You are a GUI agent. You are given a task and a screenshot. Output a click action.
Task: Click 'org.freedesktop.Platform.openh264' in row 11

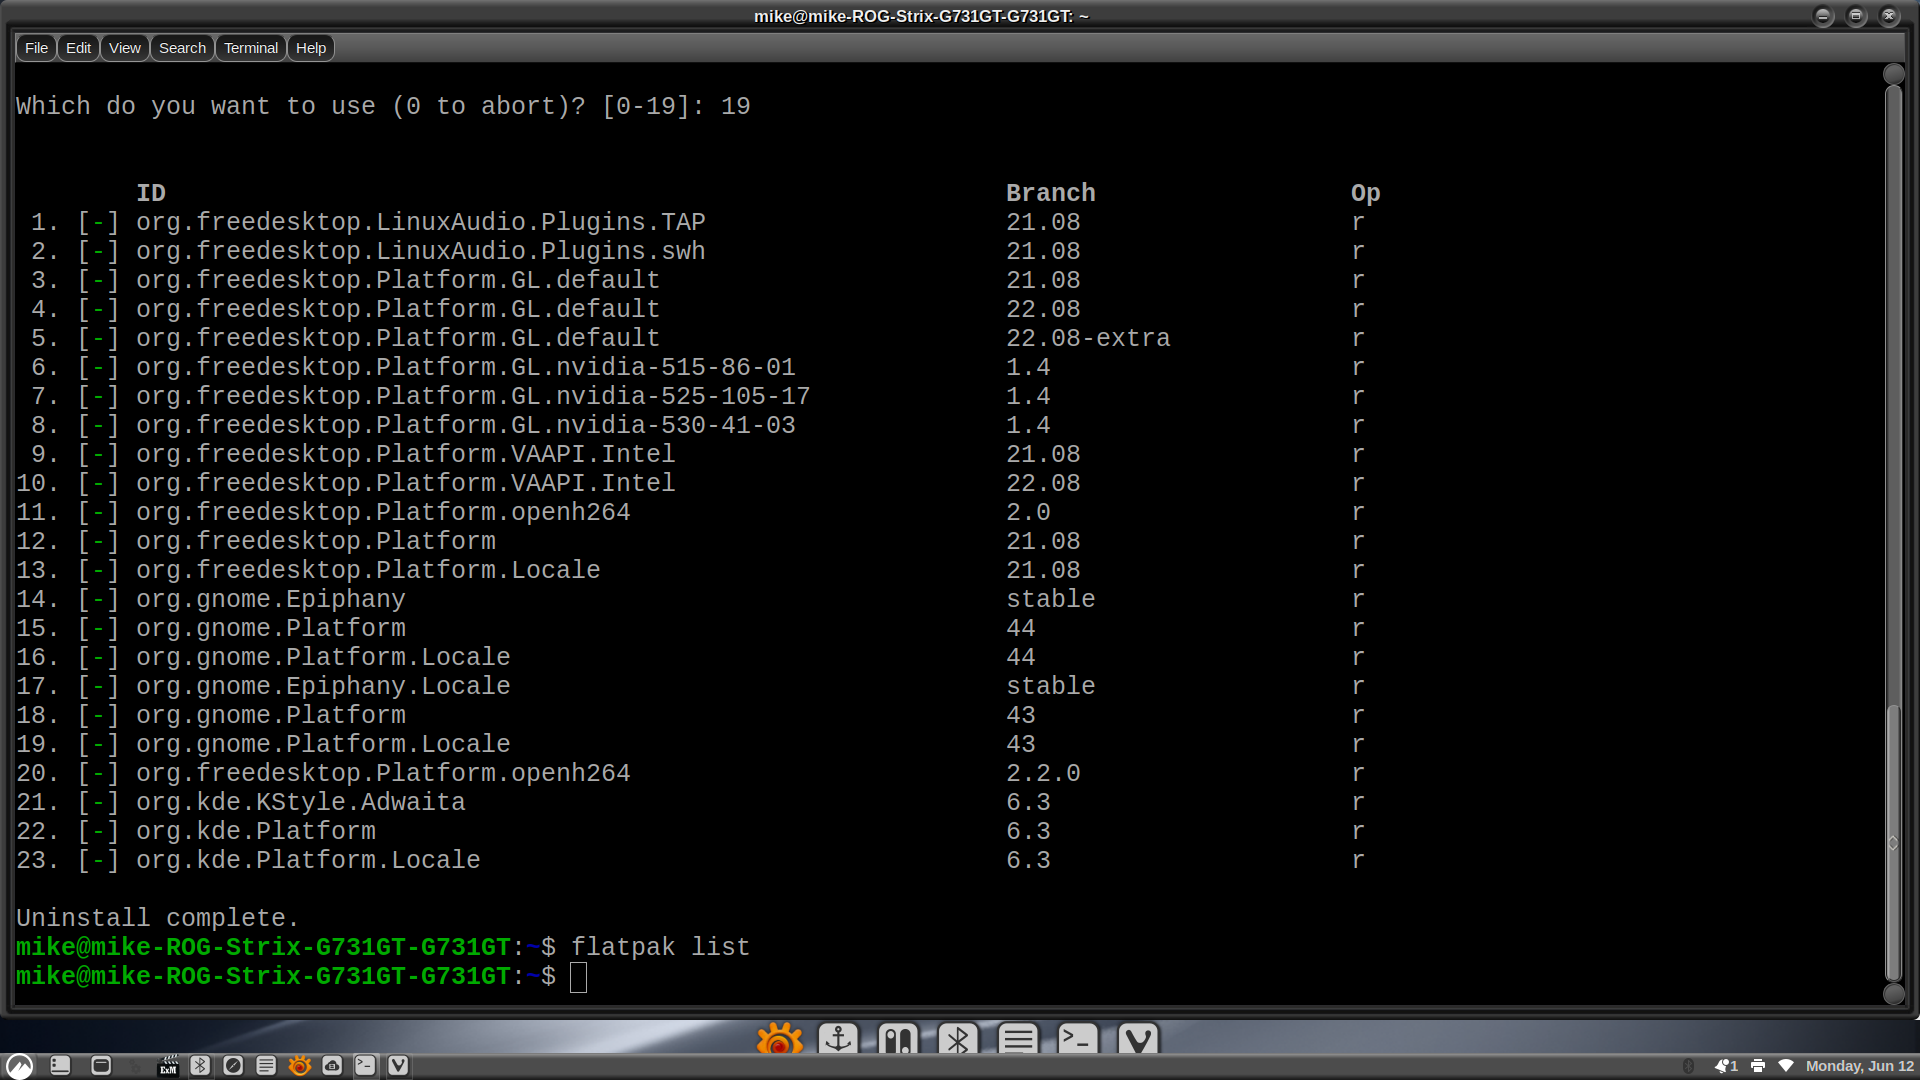(x=383, y=512)
